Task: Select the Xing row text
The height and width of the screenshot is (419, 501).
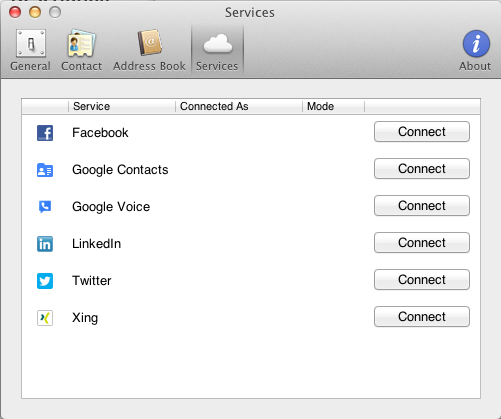Action: 85,318
